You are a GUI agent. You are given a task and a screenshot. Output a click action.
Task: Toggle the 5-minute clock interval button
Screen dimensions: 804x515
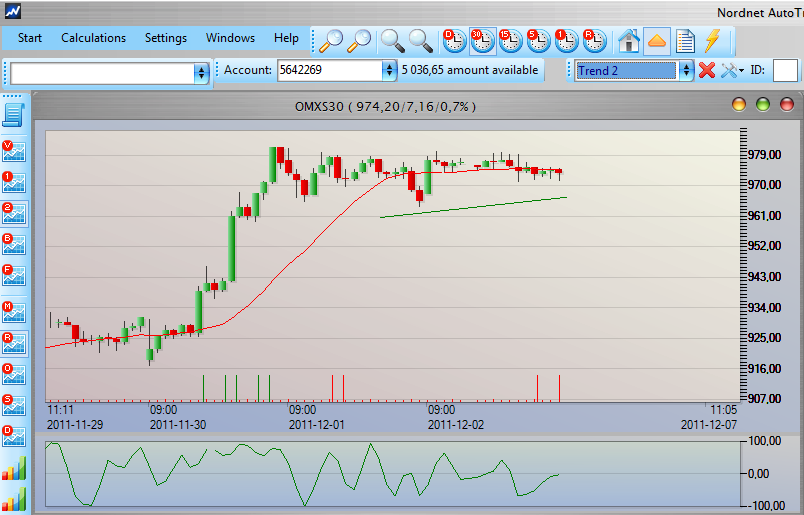coord(538,40)
